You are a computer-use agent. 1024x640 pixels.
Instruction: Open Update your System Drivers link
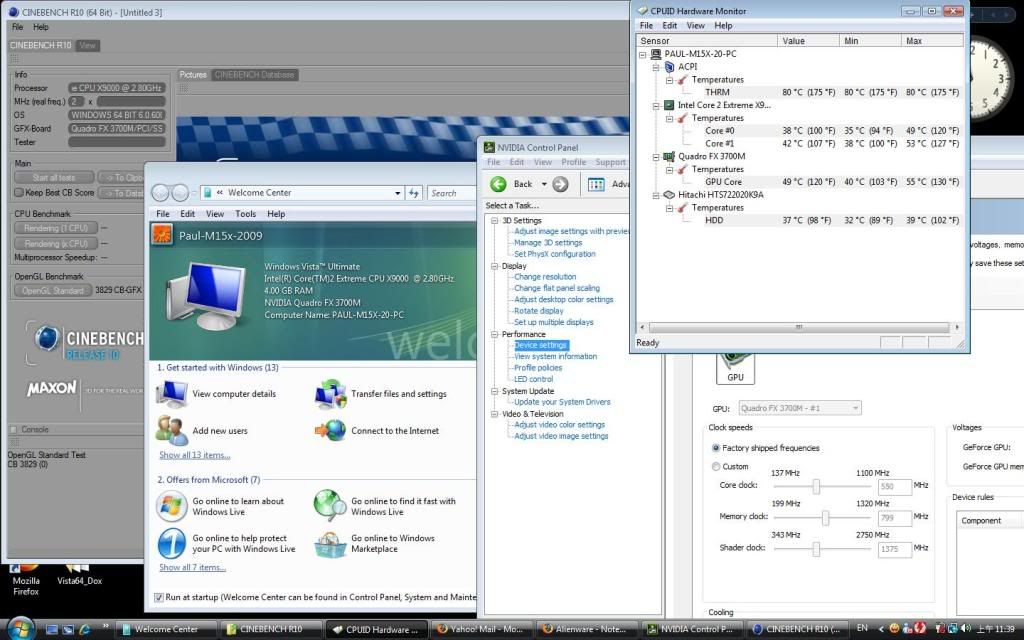click(561, 402)
